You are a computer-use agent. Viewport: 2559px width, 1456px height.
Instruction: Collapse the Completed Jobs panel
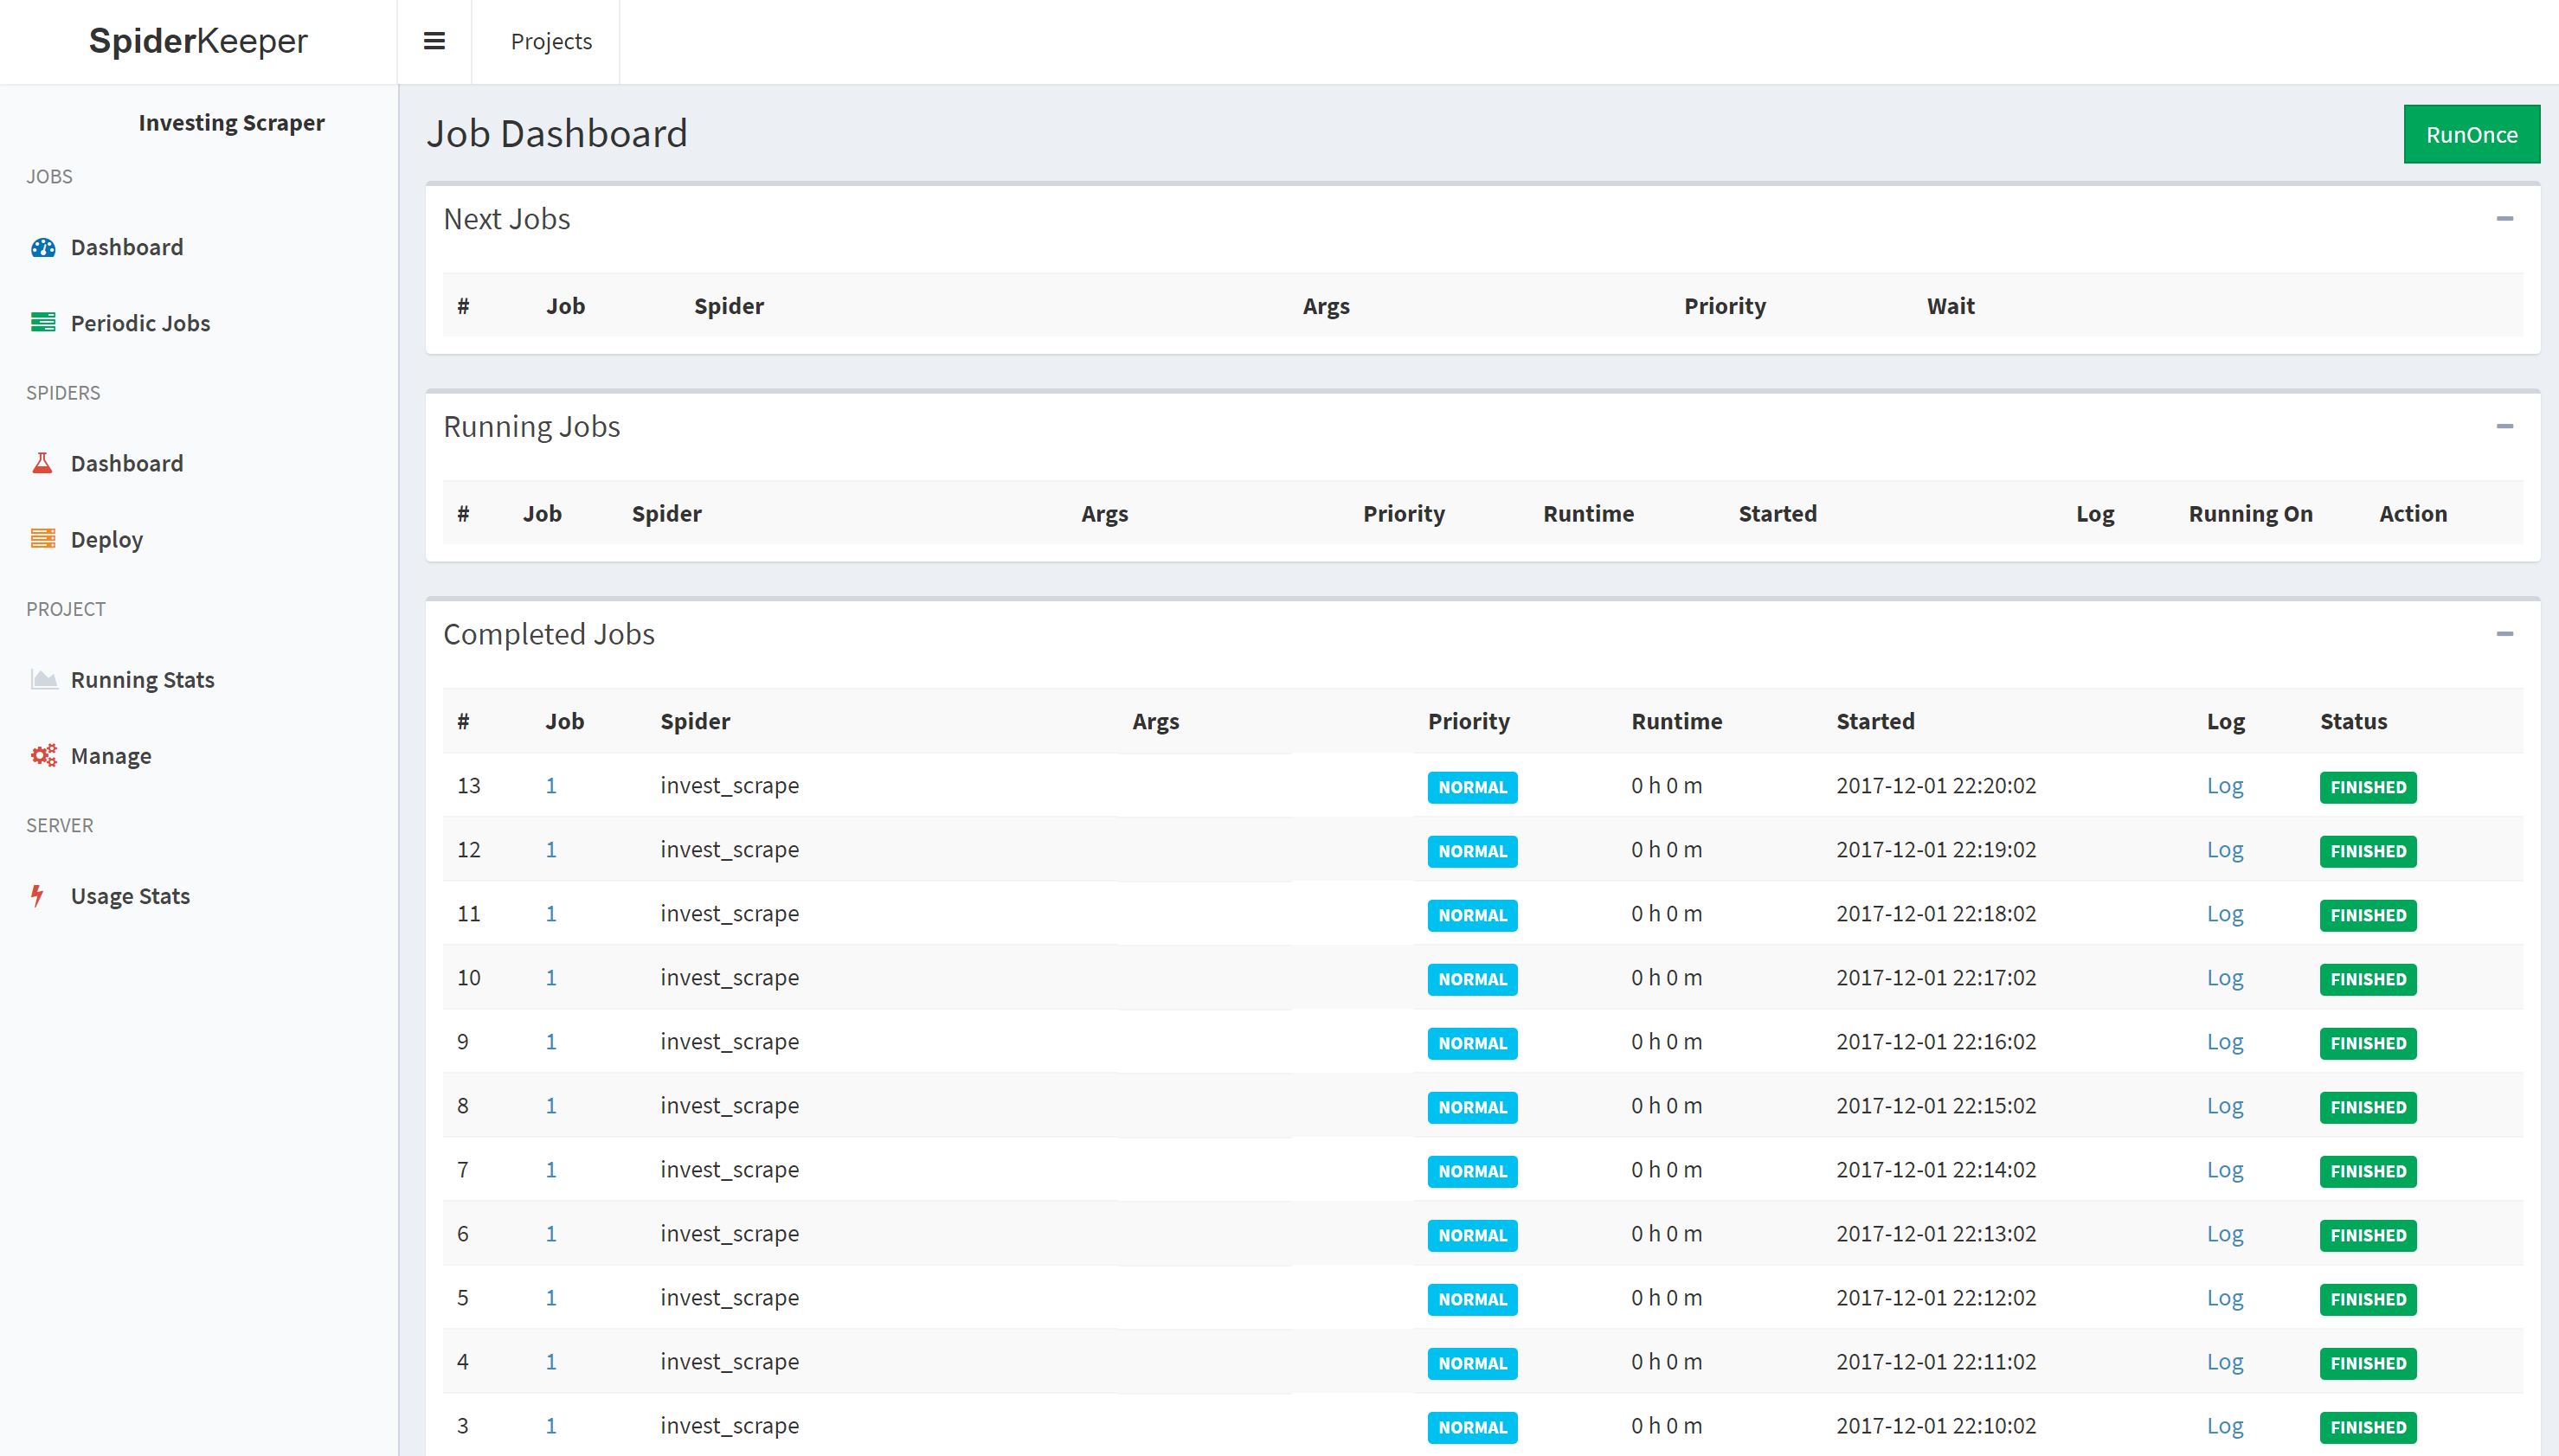tap(2504, 634)
